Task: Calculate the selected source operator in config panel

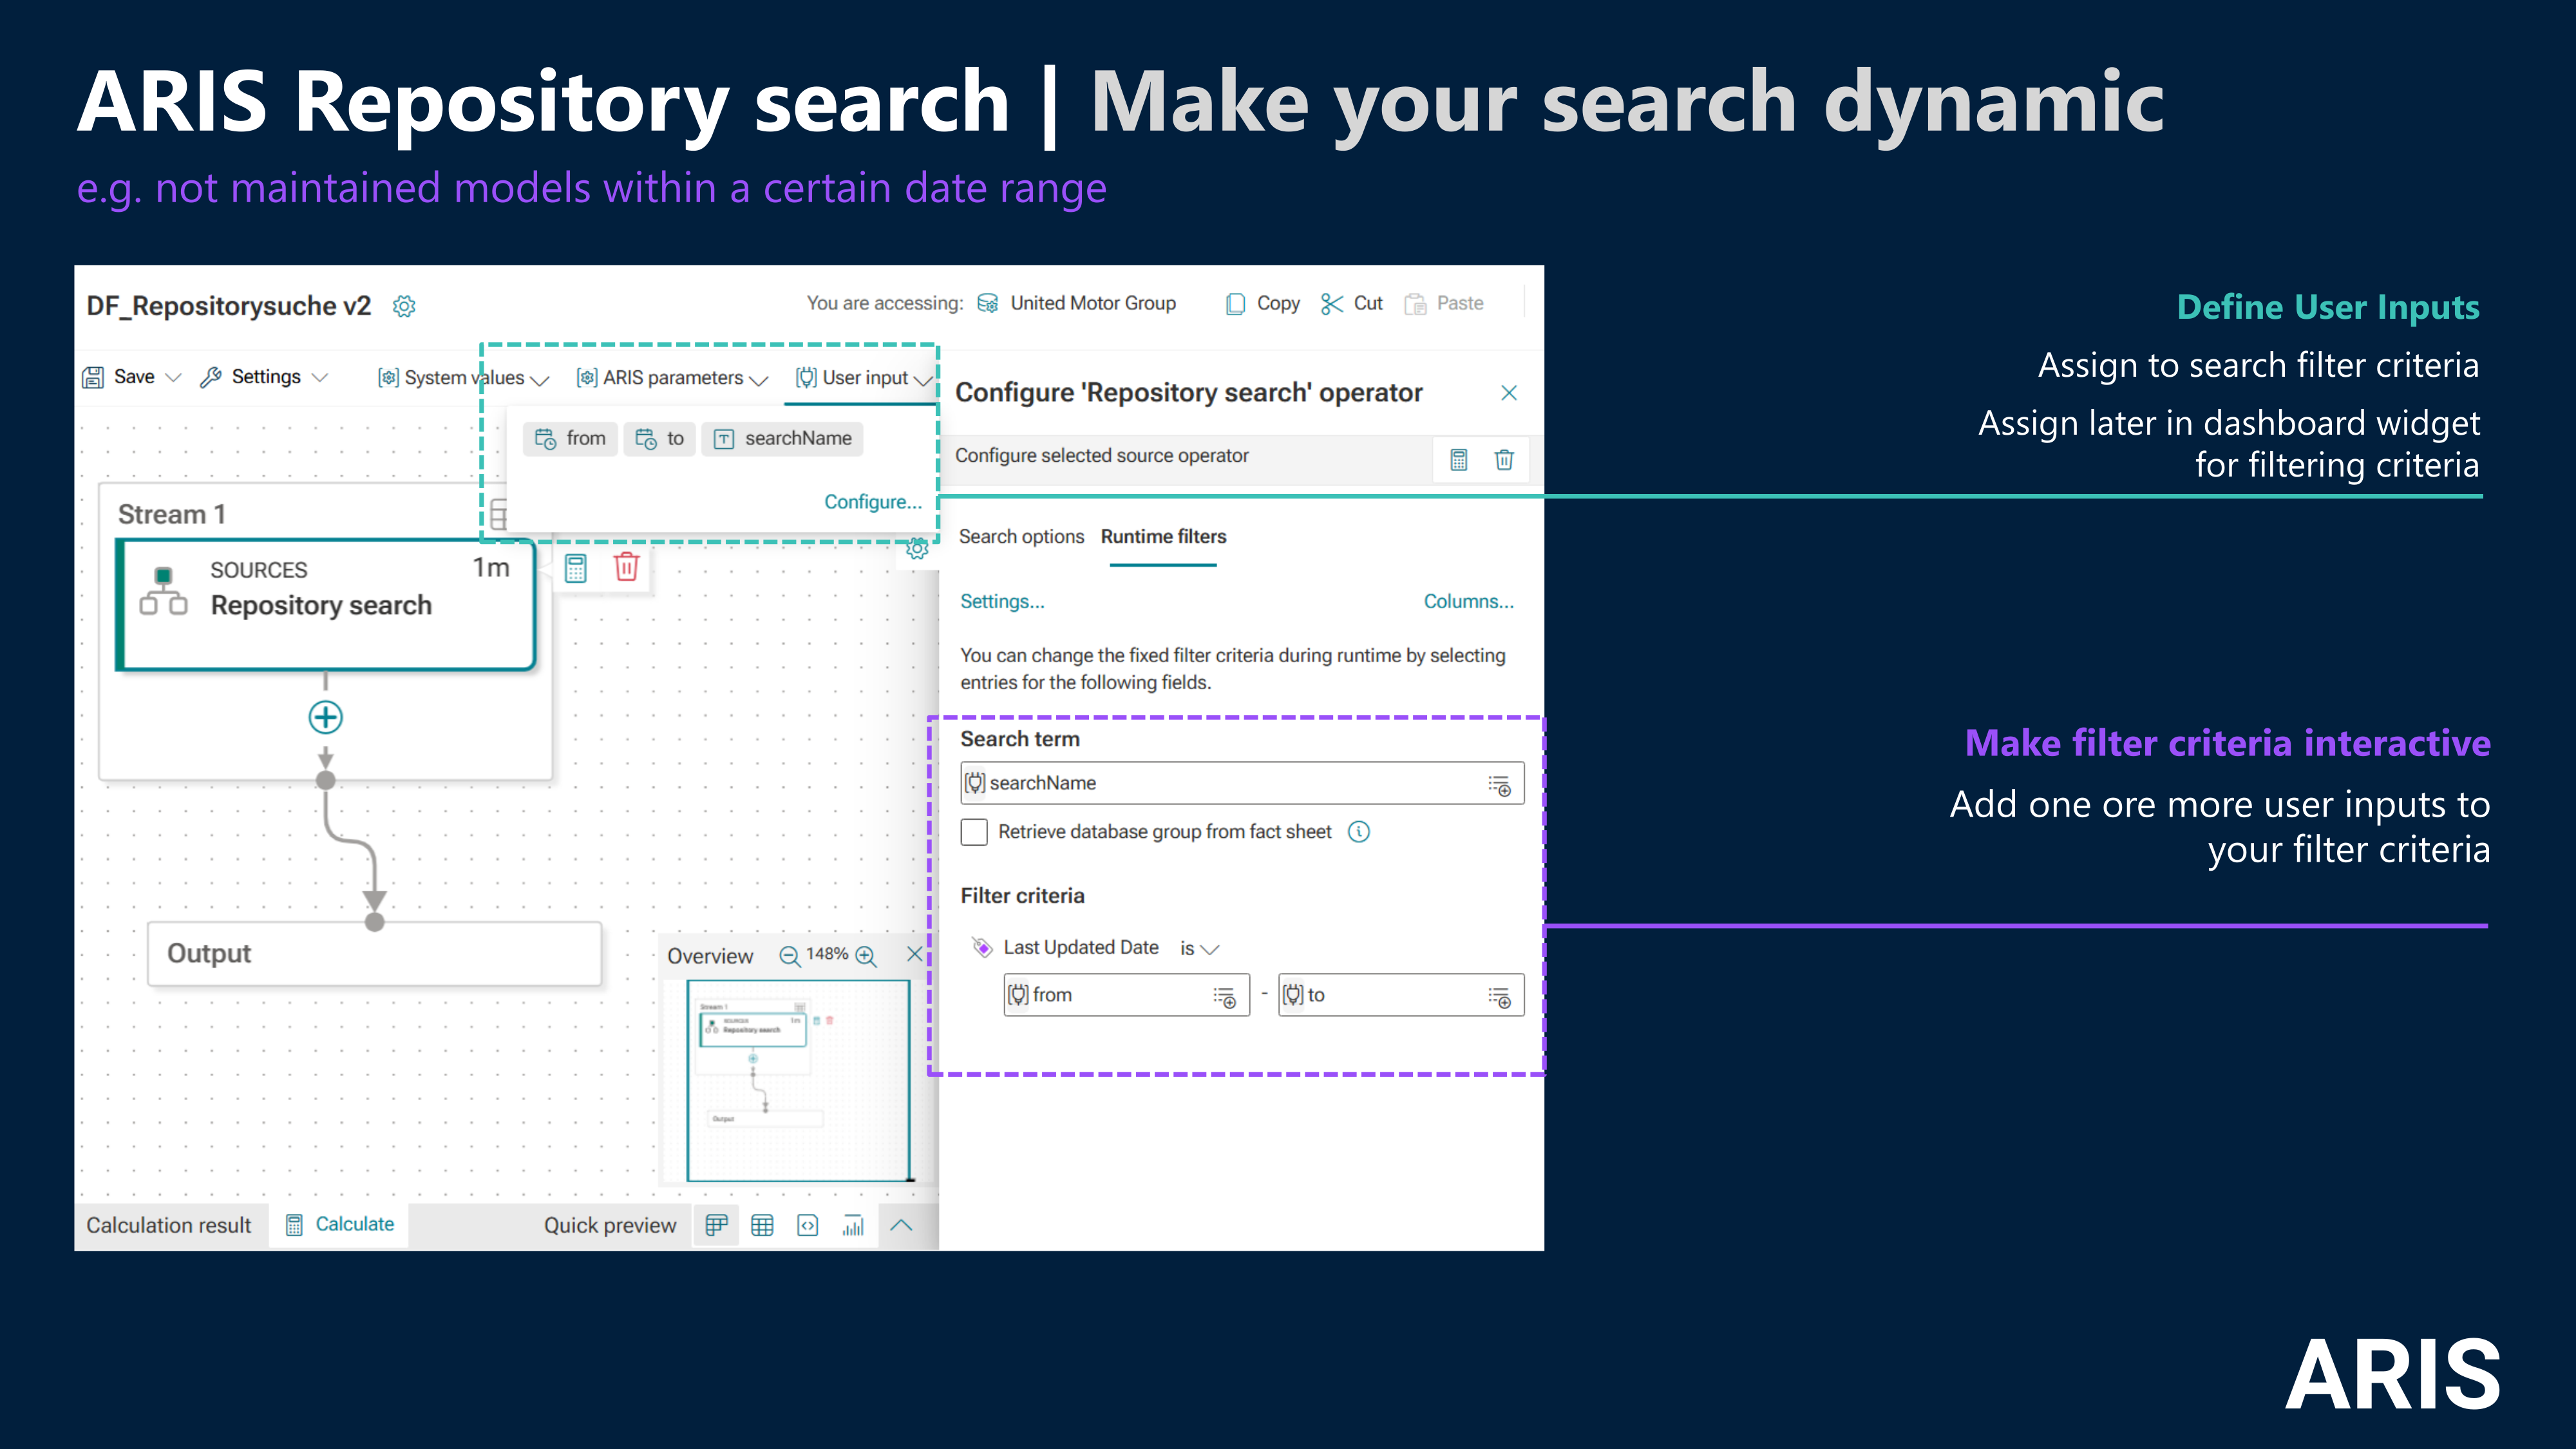Action: (x=1459, y=459)
